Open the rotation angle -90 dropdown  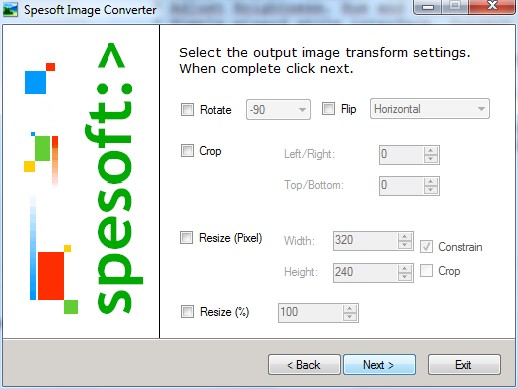pyautogui.click(x=278, y=109)
